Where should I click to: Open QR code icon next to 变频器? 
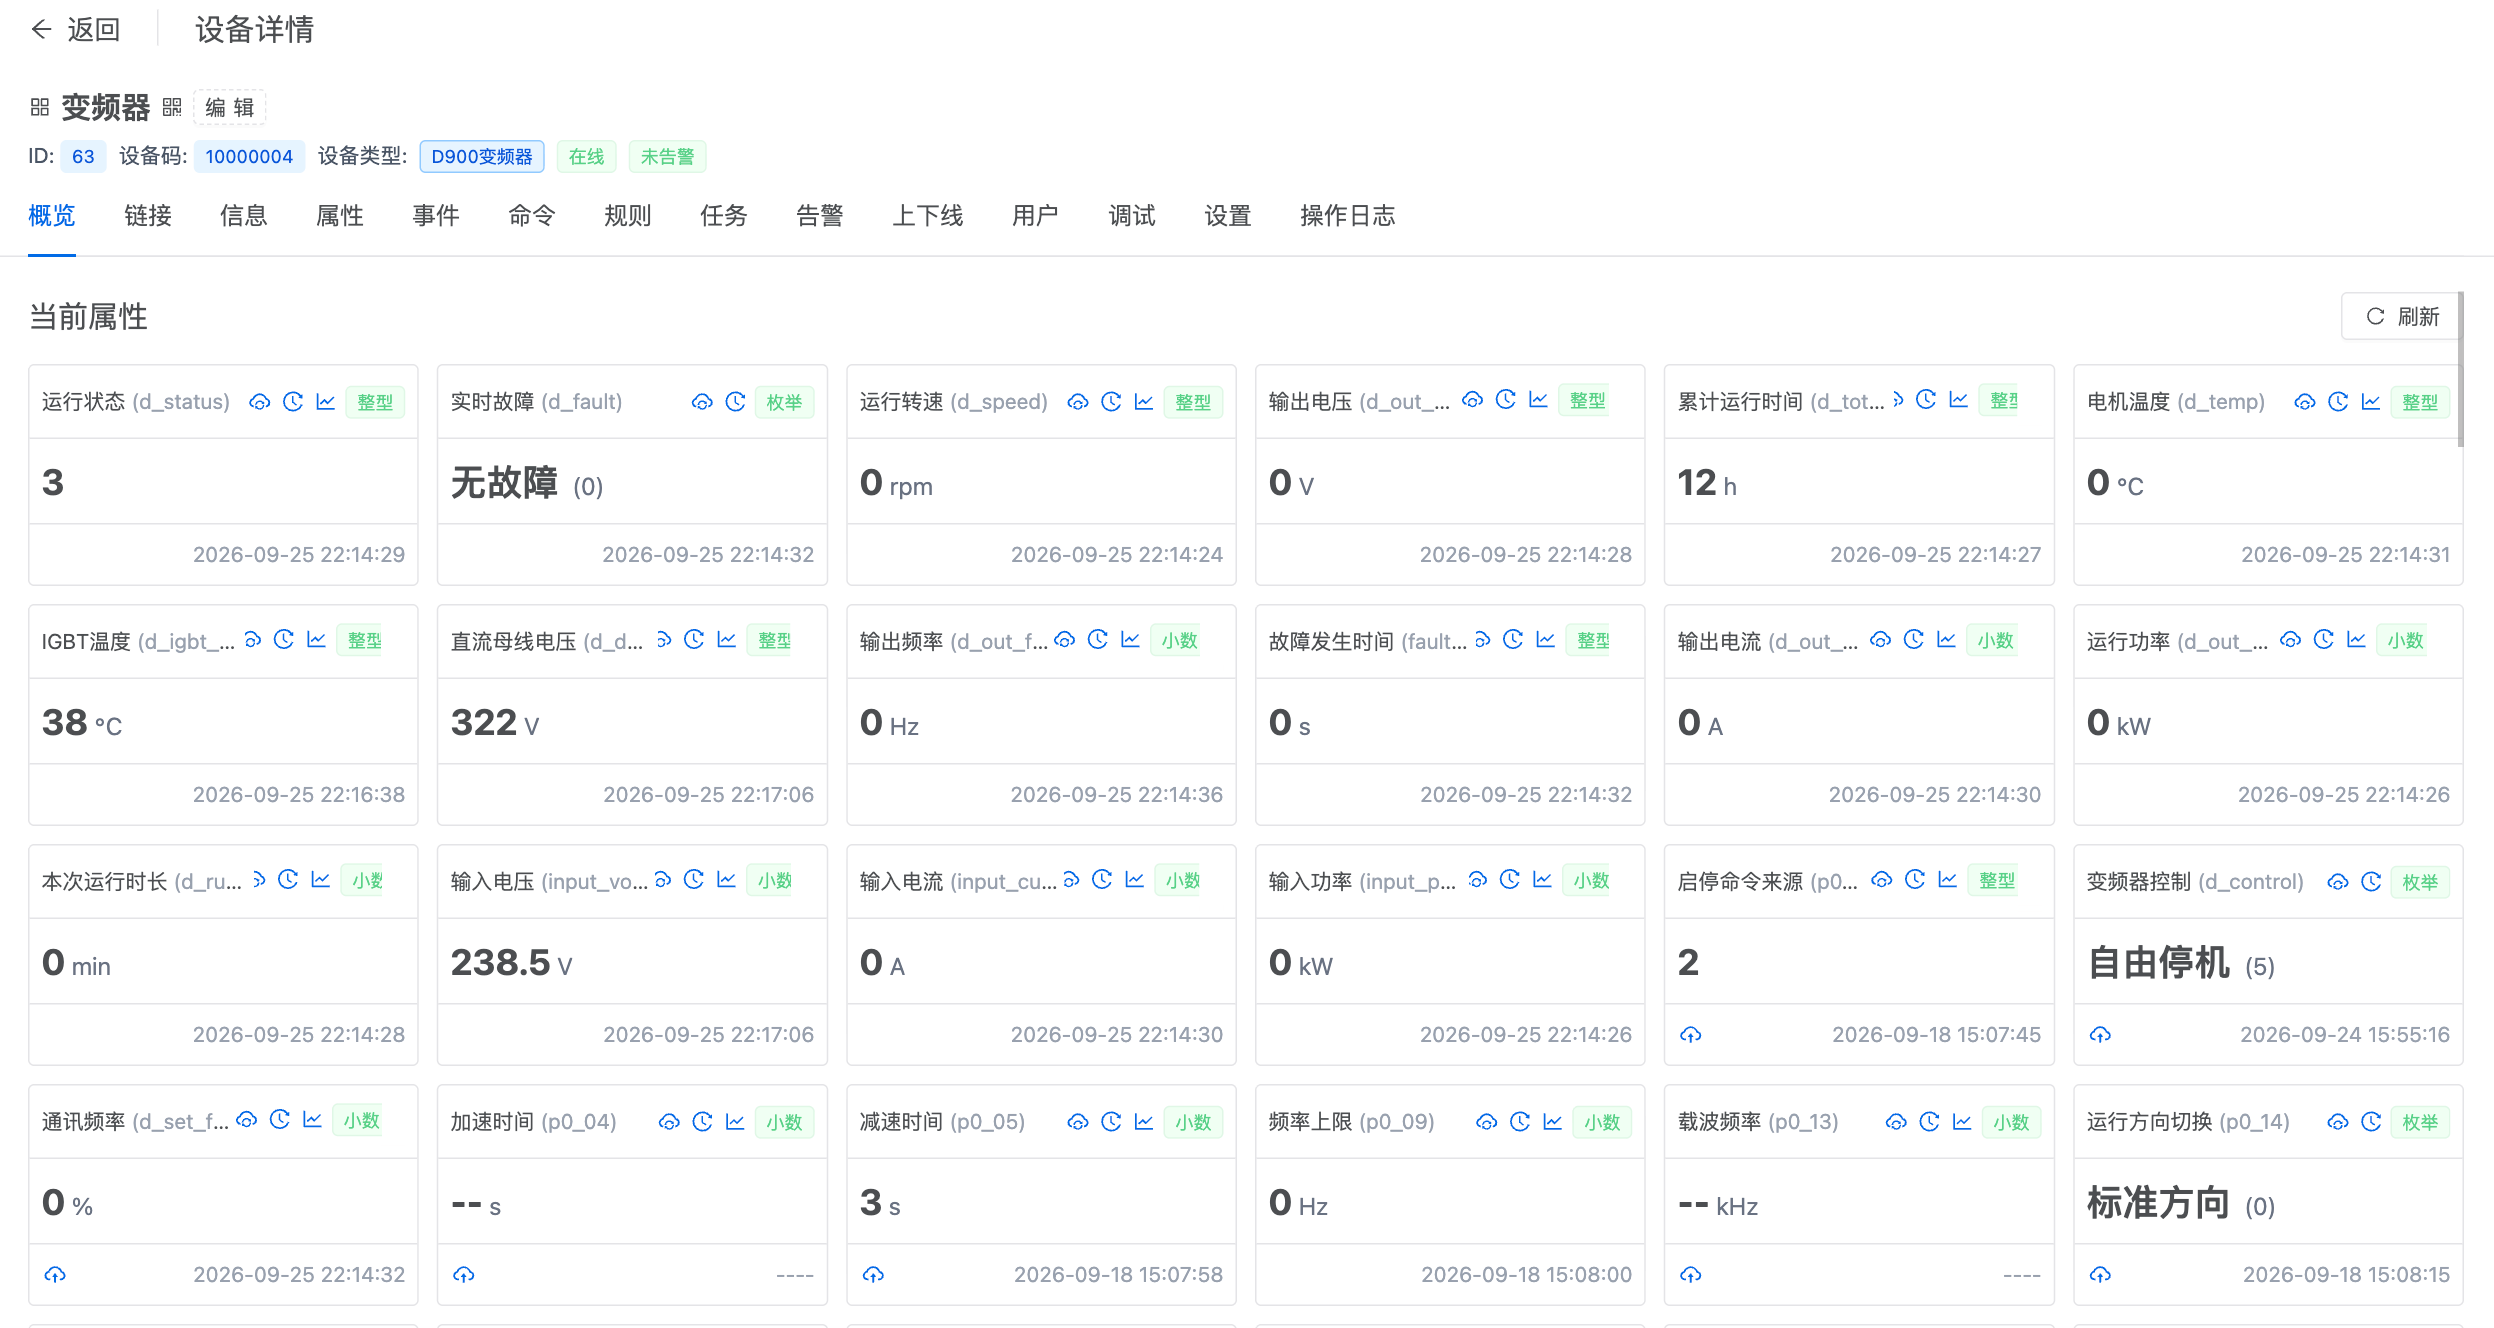172,107
